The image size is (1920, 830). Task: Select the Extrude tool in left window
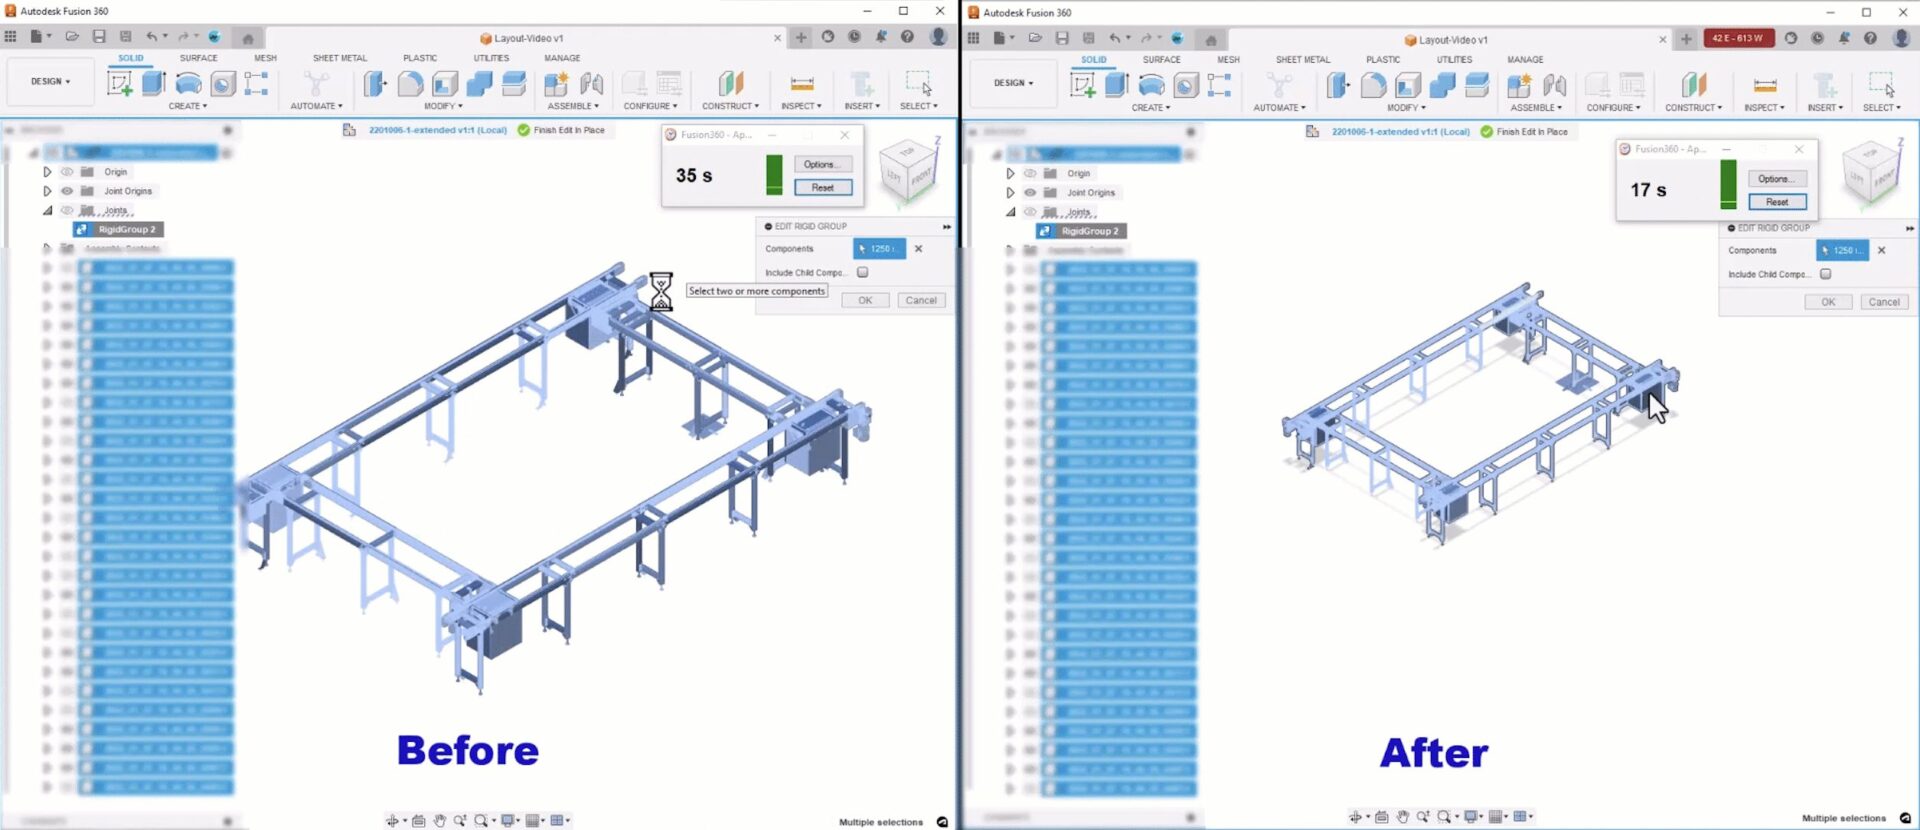click(x=154, y=84)
